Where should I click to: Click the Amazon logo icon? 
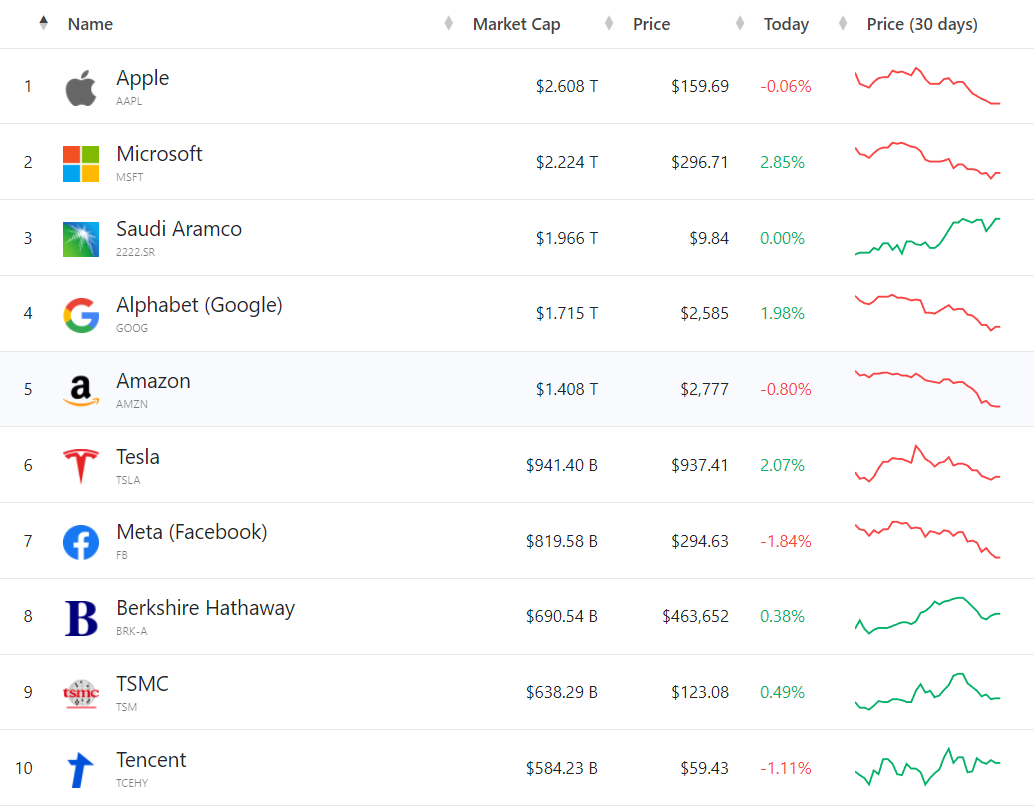tap(81, 391)
